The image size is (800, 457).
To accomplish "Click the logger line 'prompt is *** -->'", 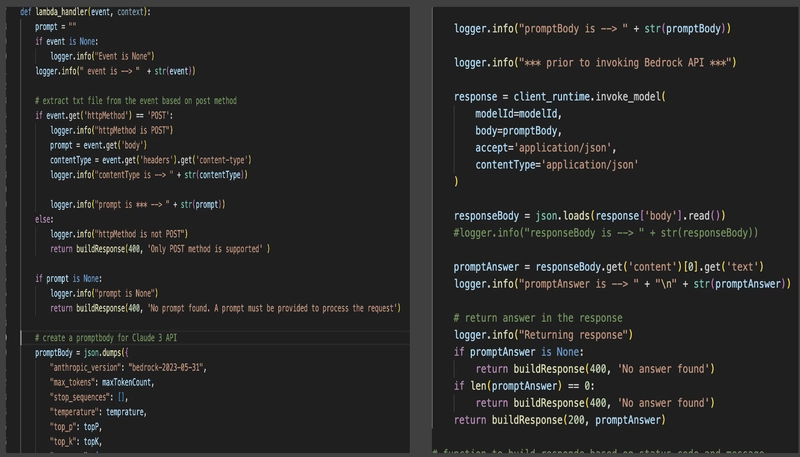I will click(137, 205).
